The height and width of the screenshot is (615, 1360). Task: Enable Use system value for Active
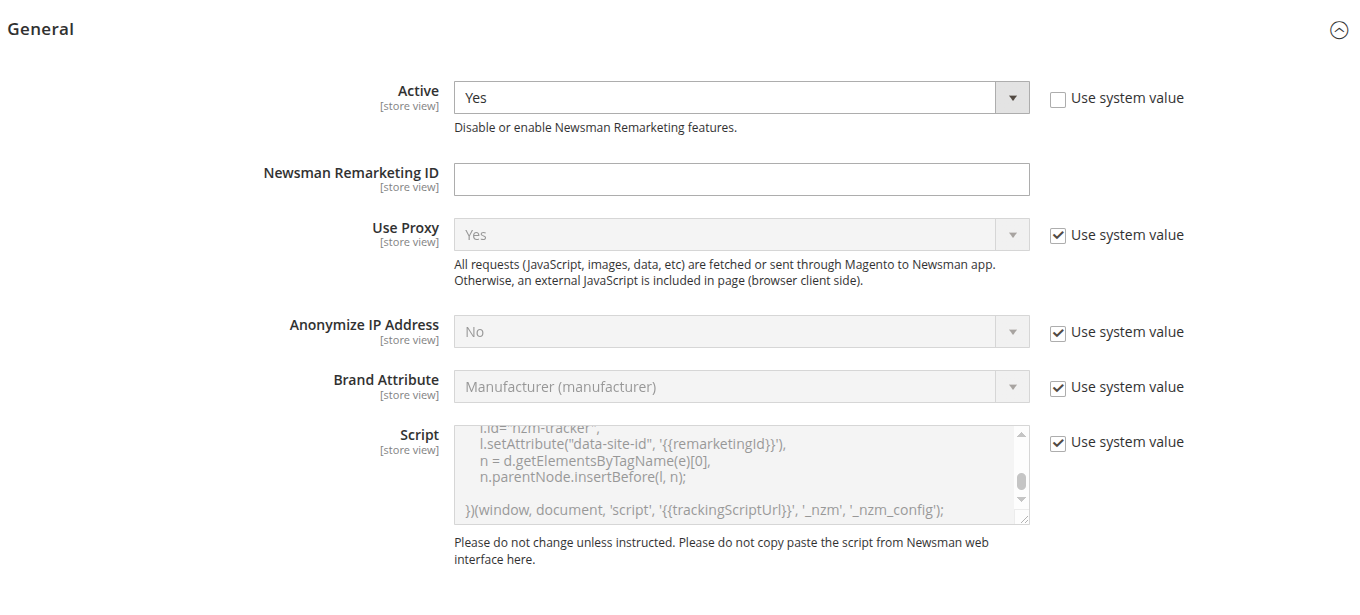(1058, 99)
